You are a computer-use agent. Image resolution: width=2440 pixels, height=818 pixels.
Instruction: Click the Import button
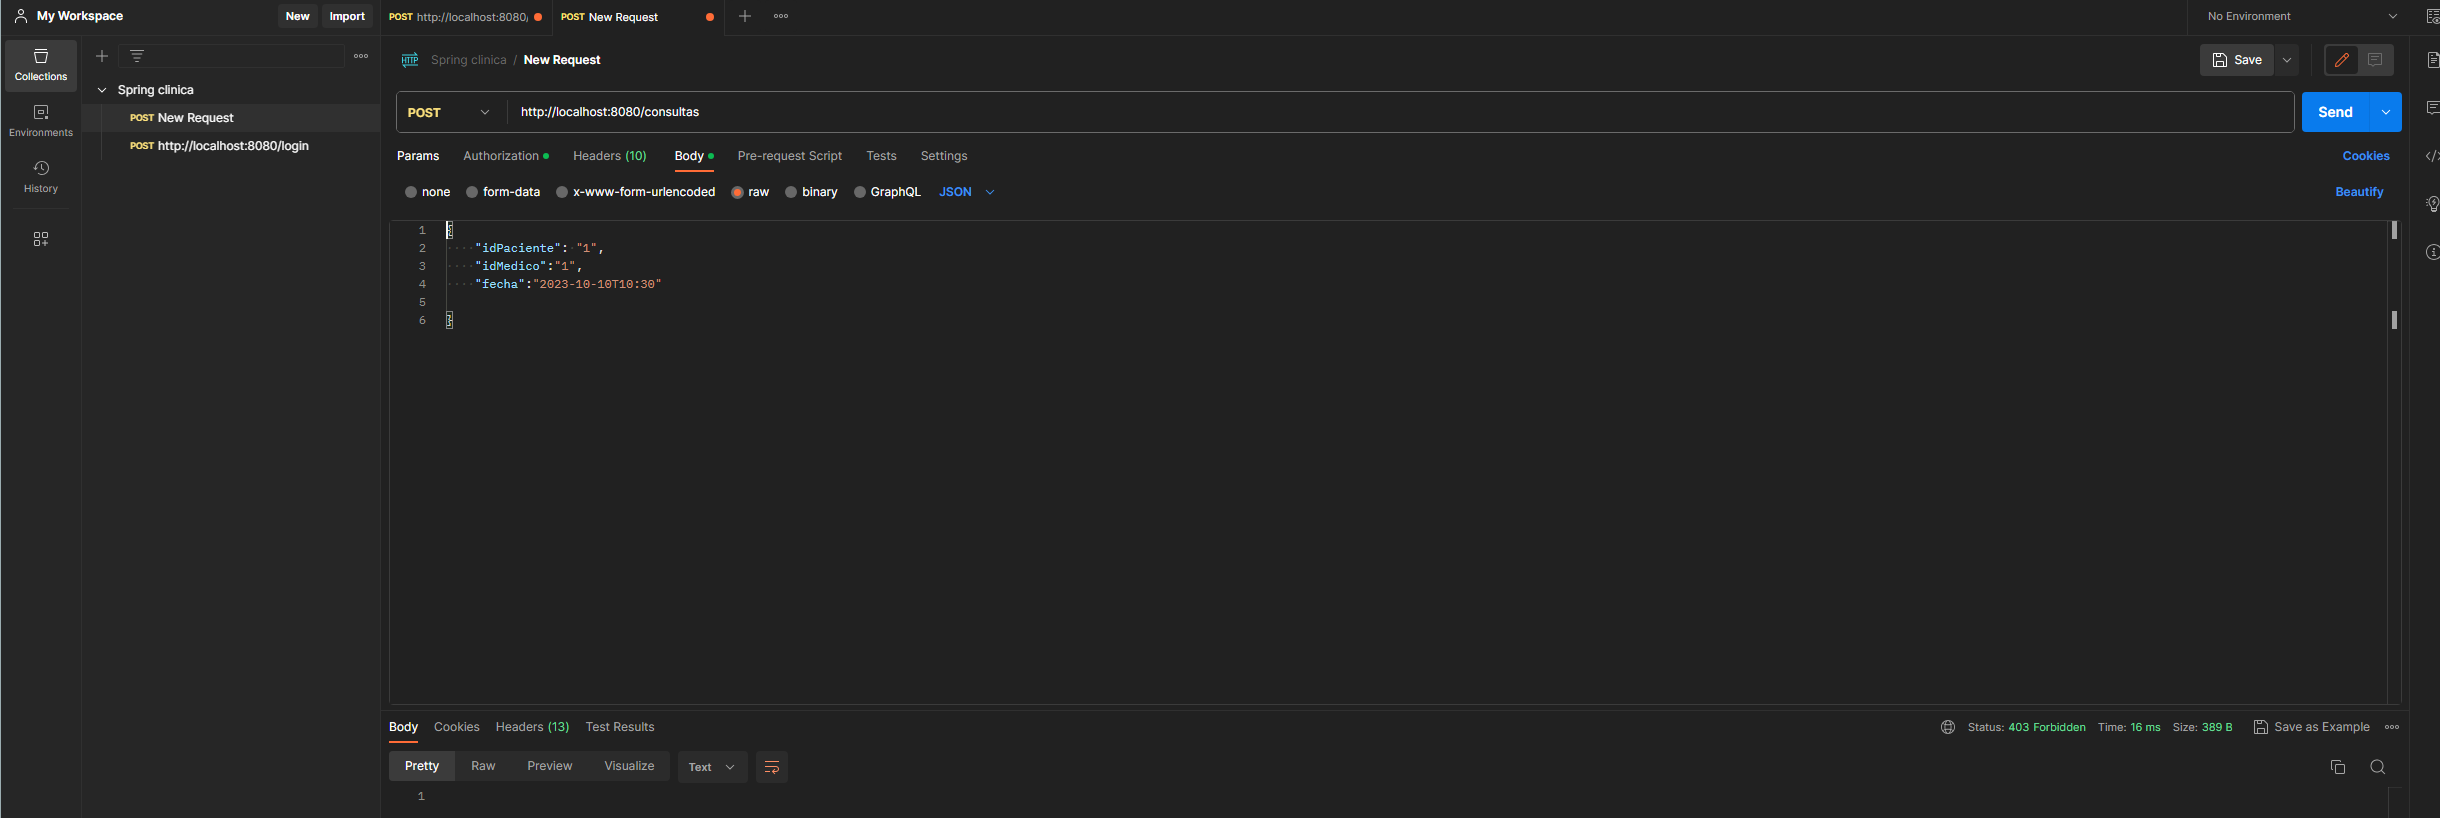click(347, 16)
